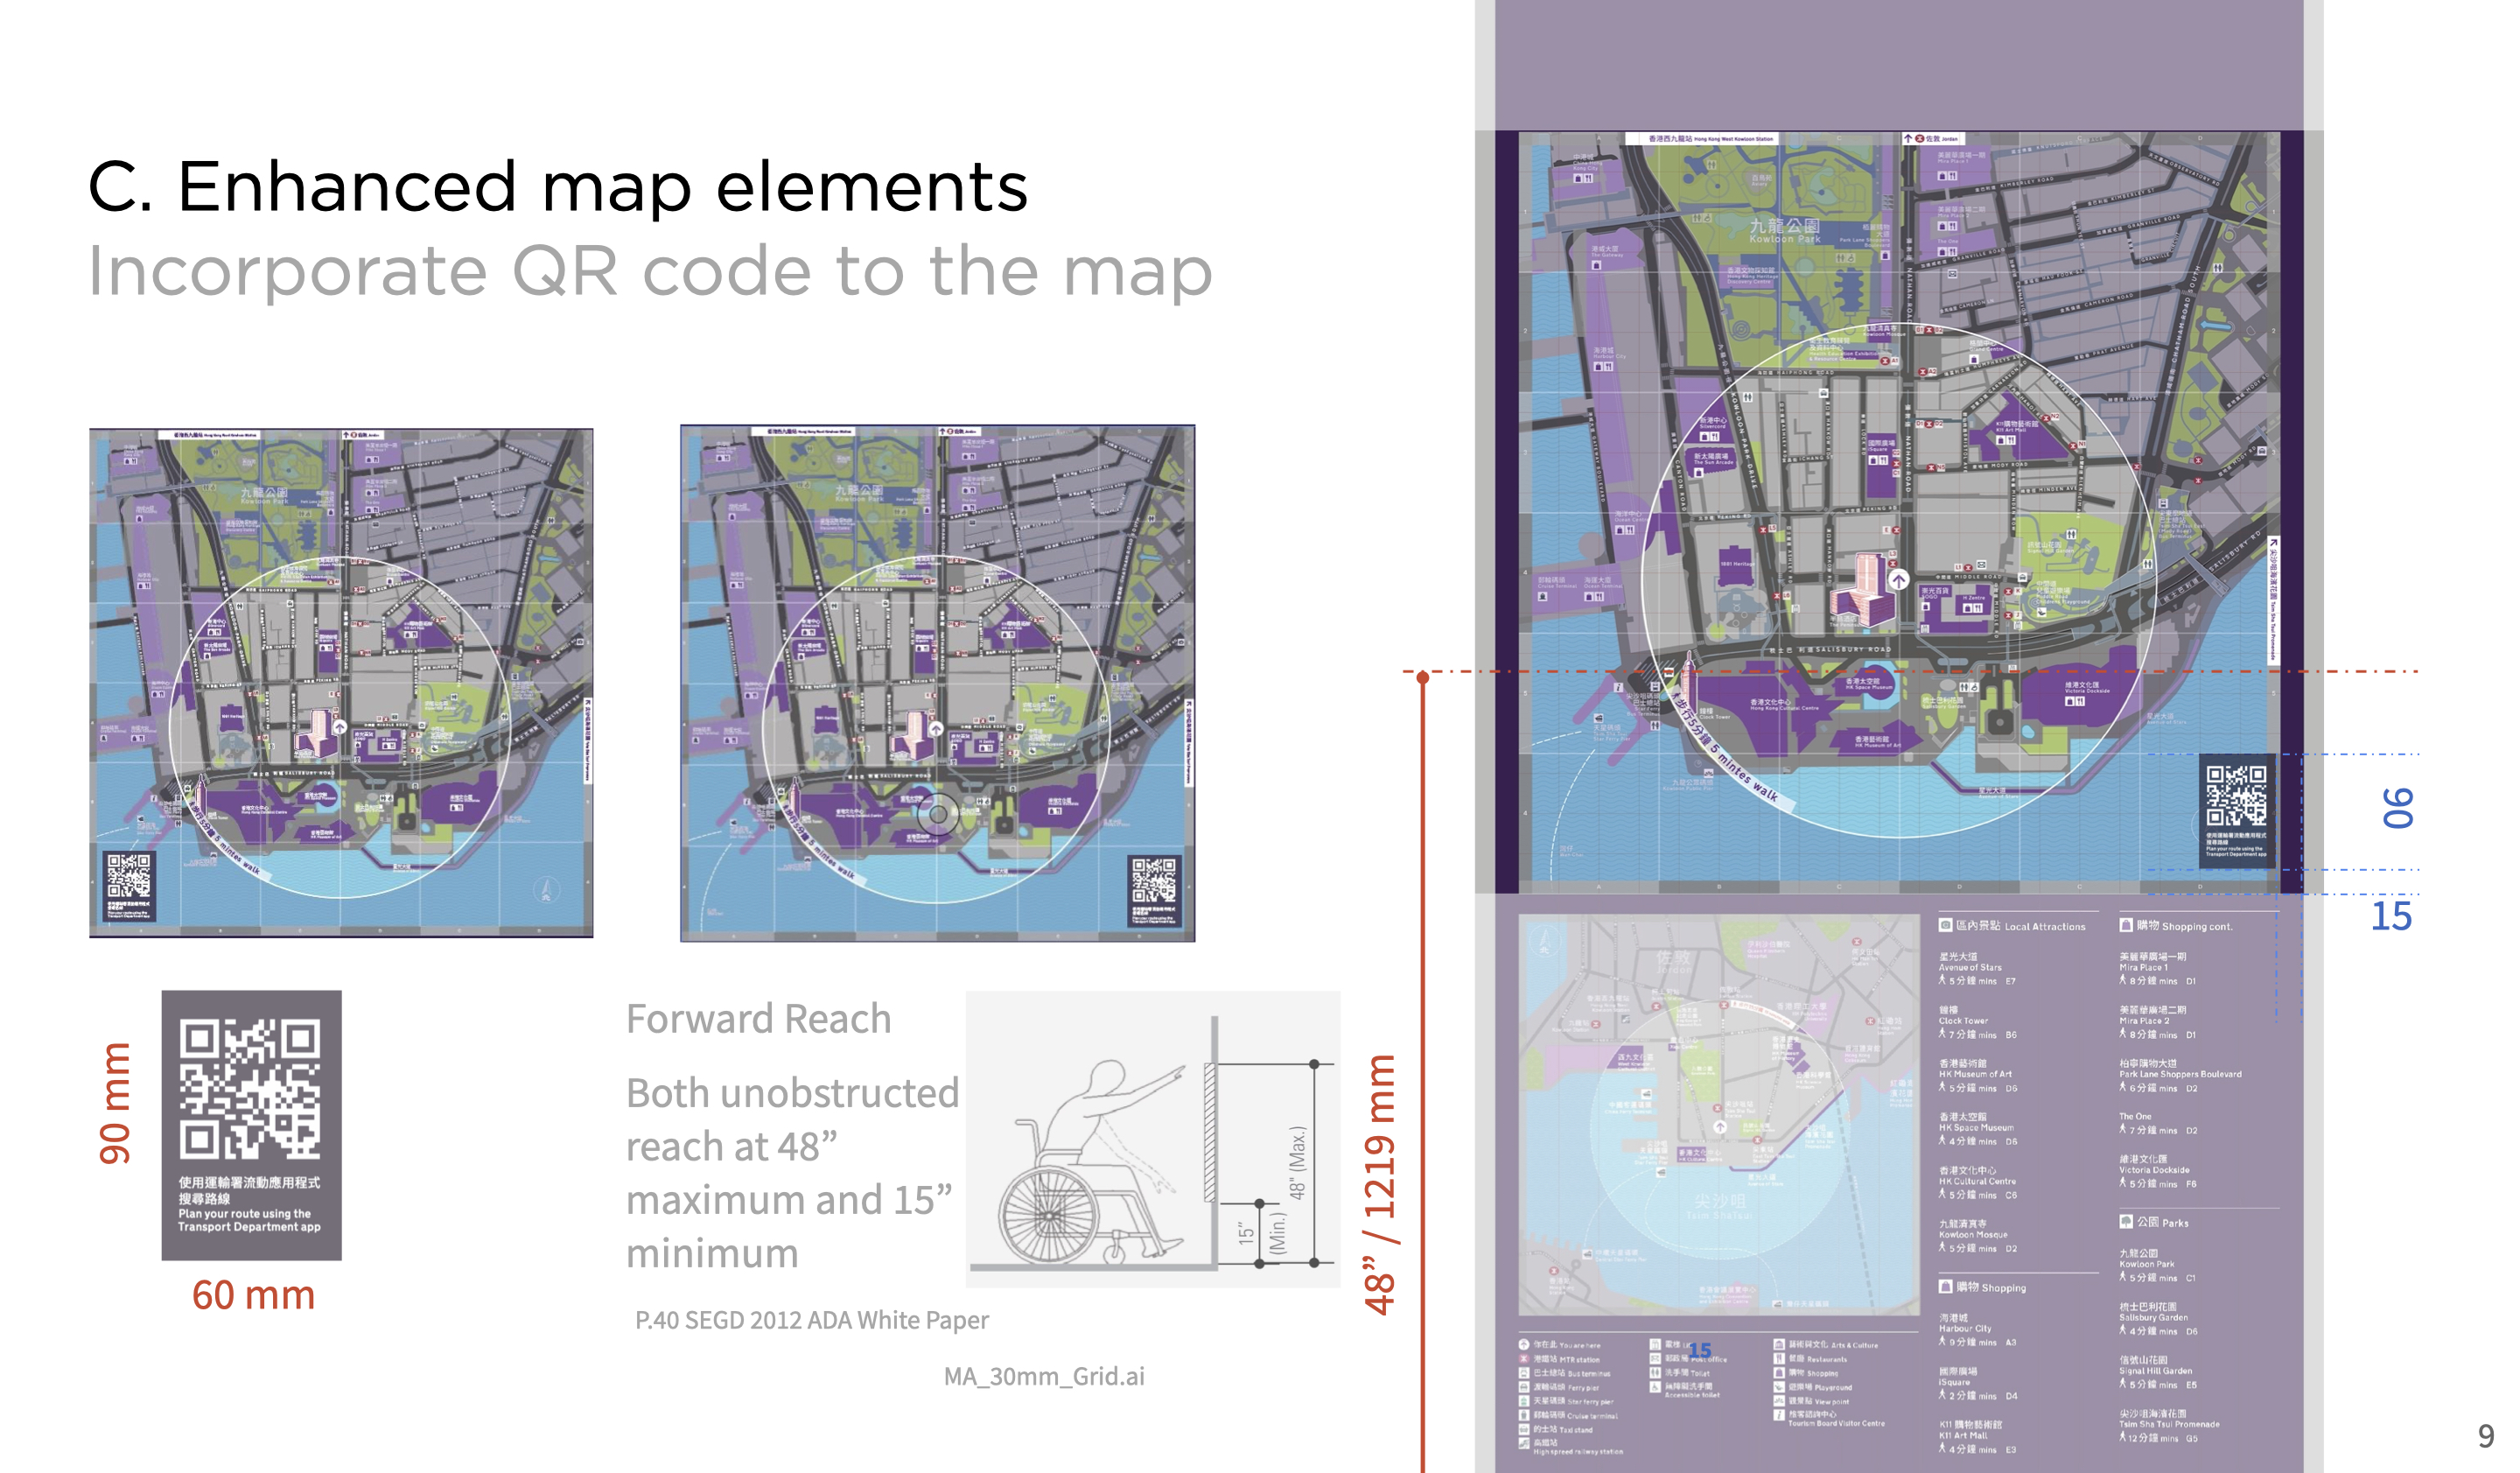Image resolution: width=2520 pixels, height=1473 pixels.
Task: Click the Shopping bag icon heading
Action: [1946, 1286]
